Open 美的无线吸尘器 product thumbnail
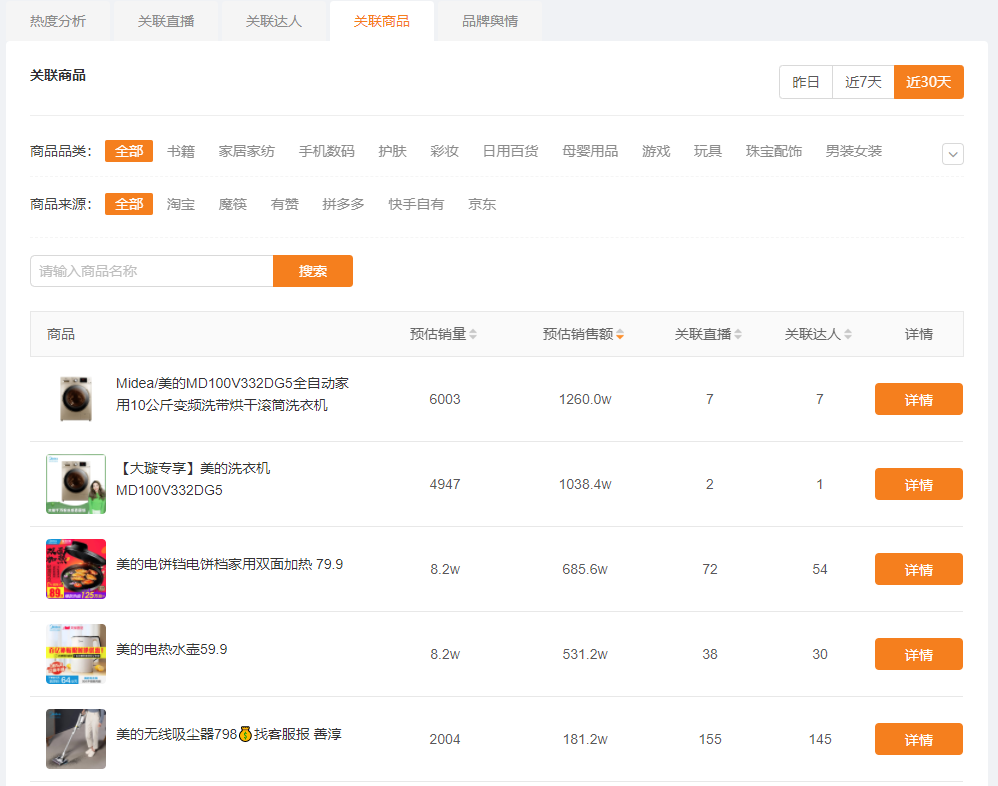Viewport: 998px width, 786px height. tap(76, 739)
